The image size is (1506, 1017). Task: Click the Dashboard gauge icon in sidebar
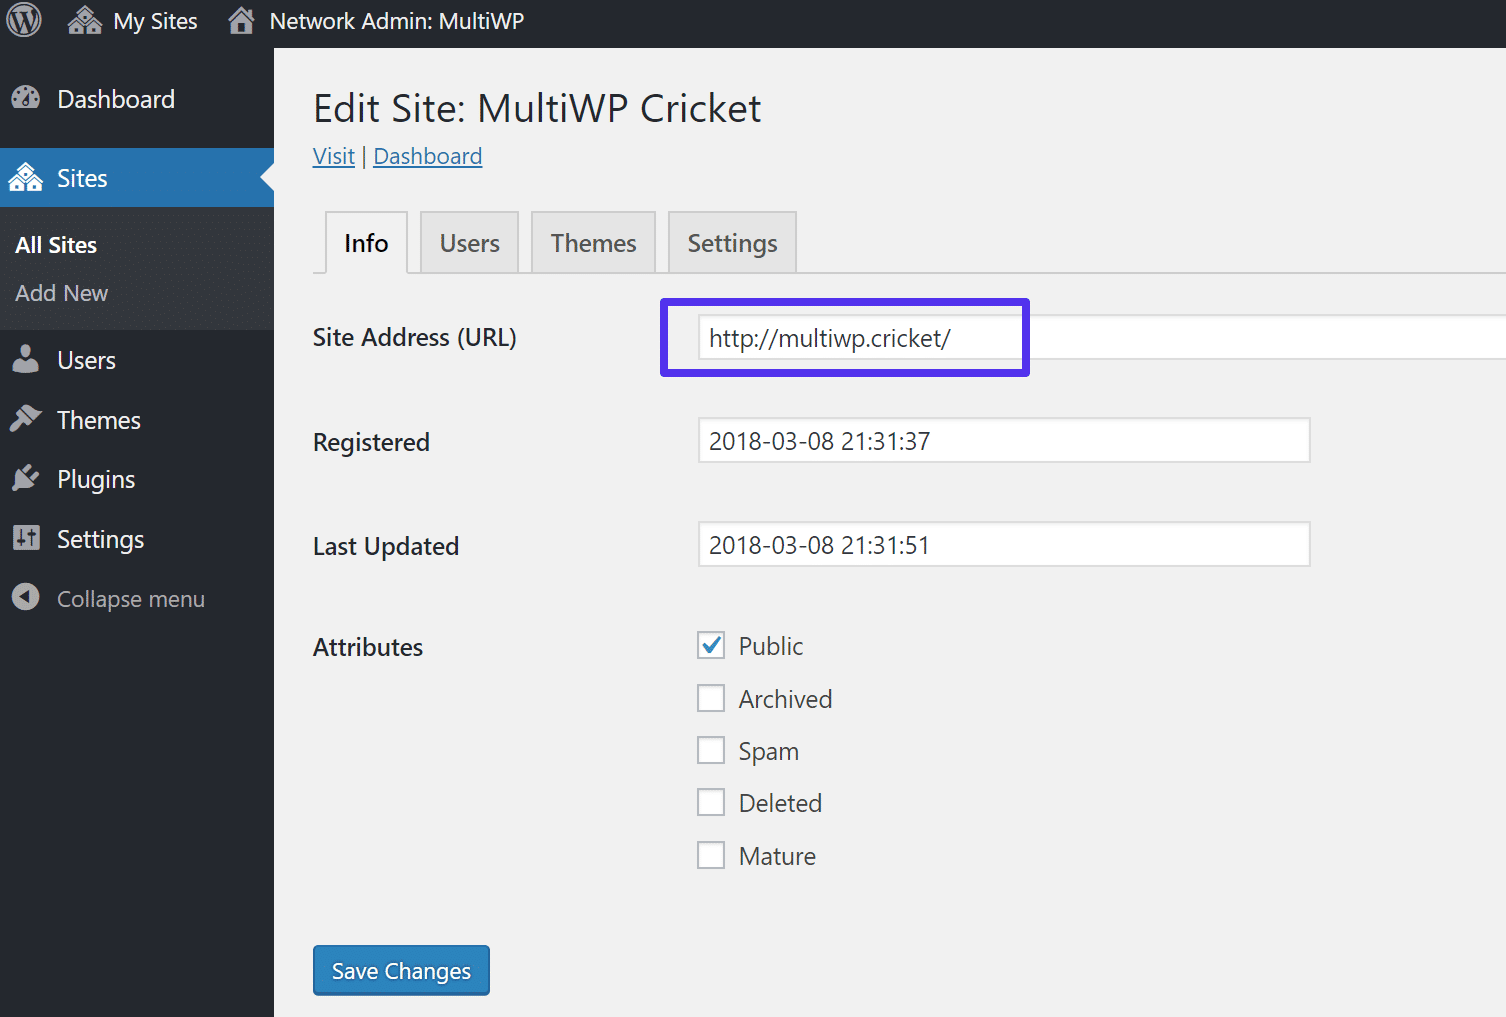pyautogui.click(x=26, y=98)
